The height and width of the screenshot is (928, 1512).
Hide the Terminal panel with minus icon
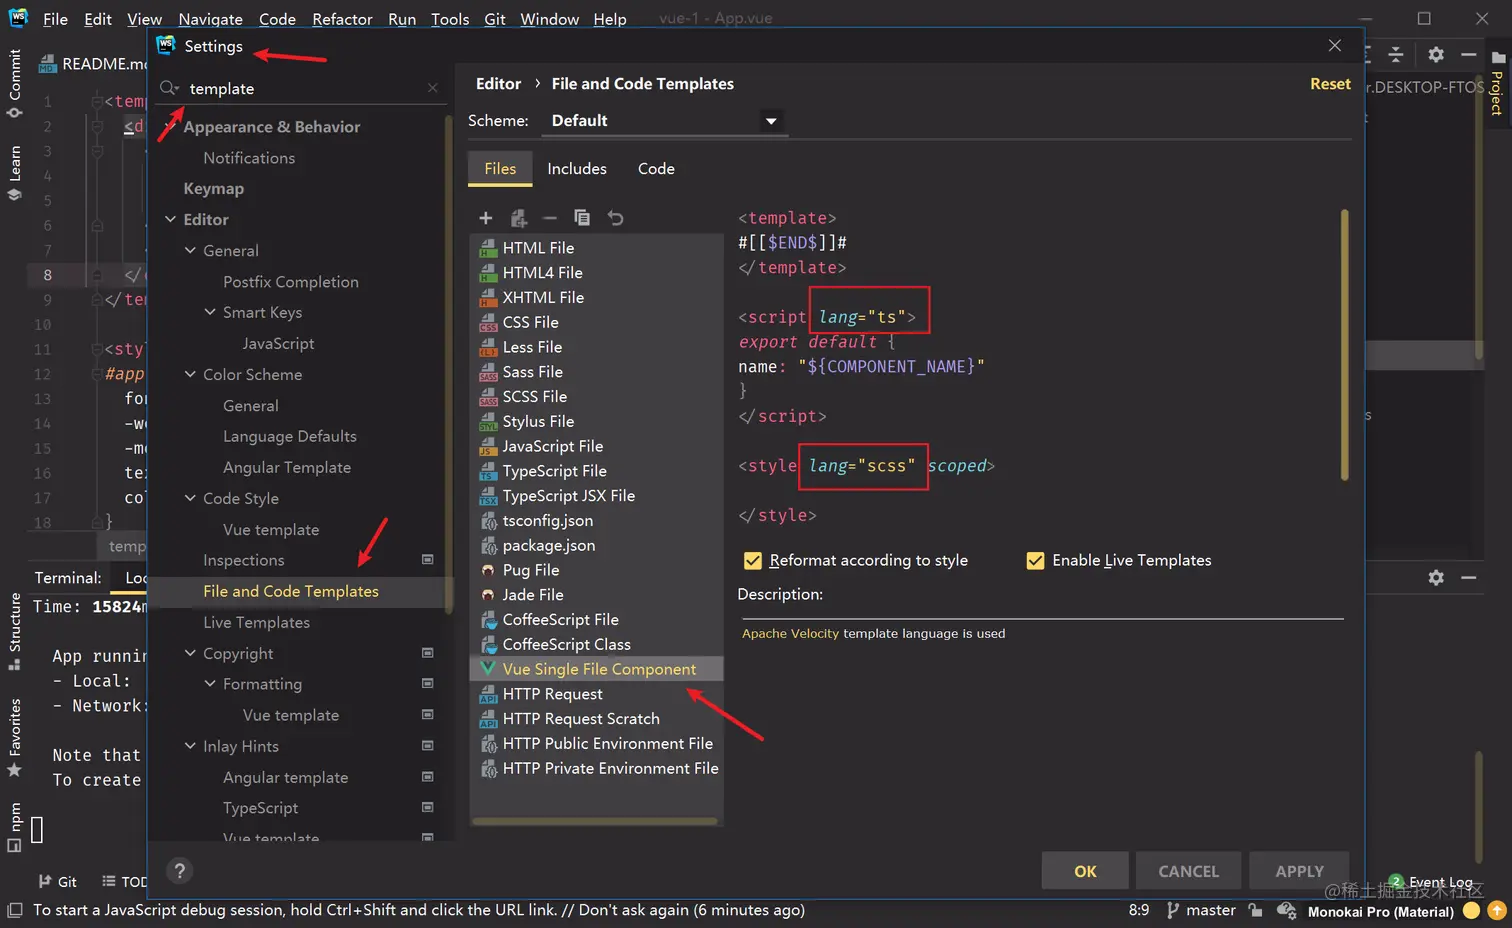[x=1469, y=577]
